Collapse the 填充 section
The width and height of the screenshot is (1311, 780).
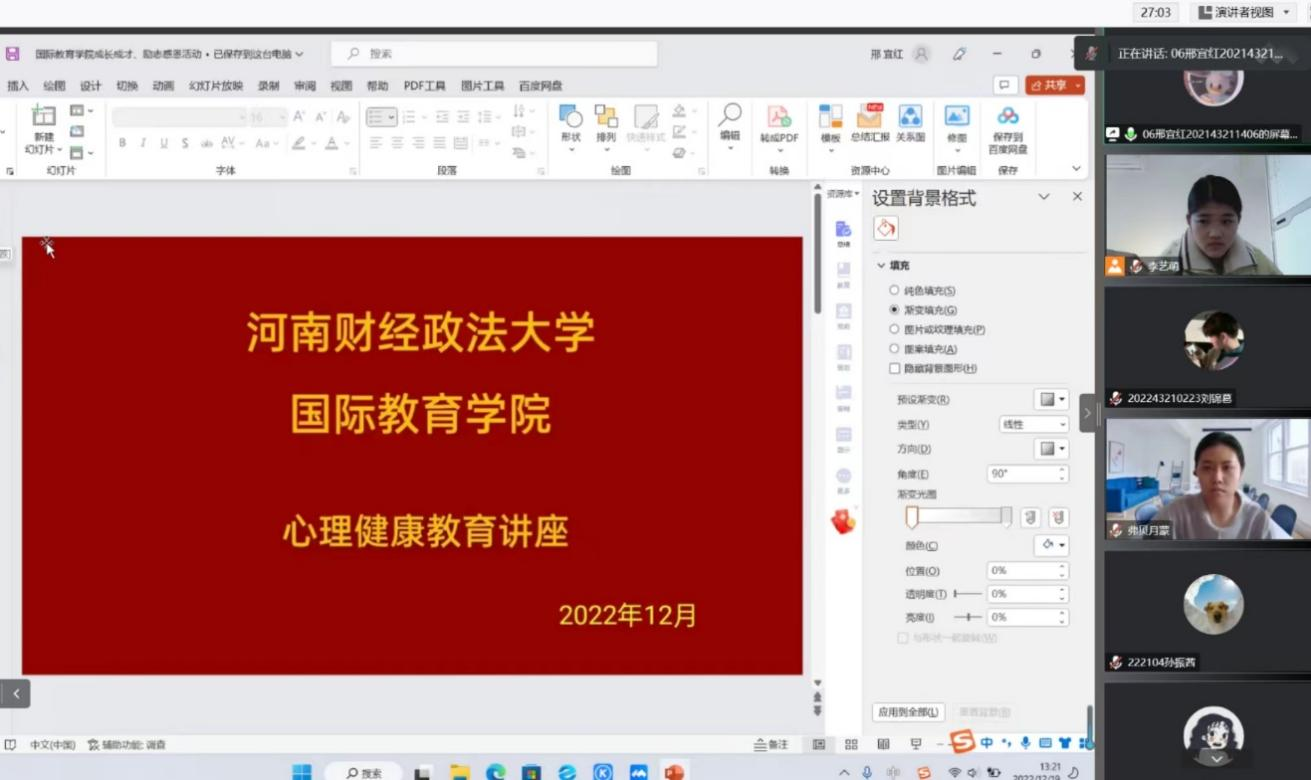[881, 266]
